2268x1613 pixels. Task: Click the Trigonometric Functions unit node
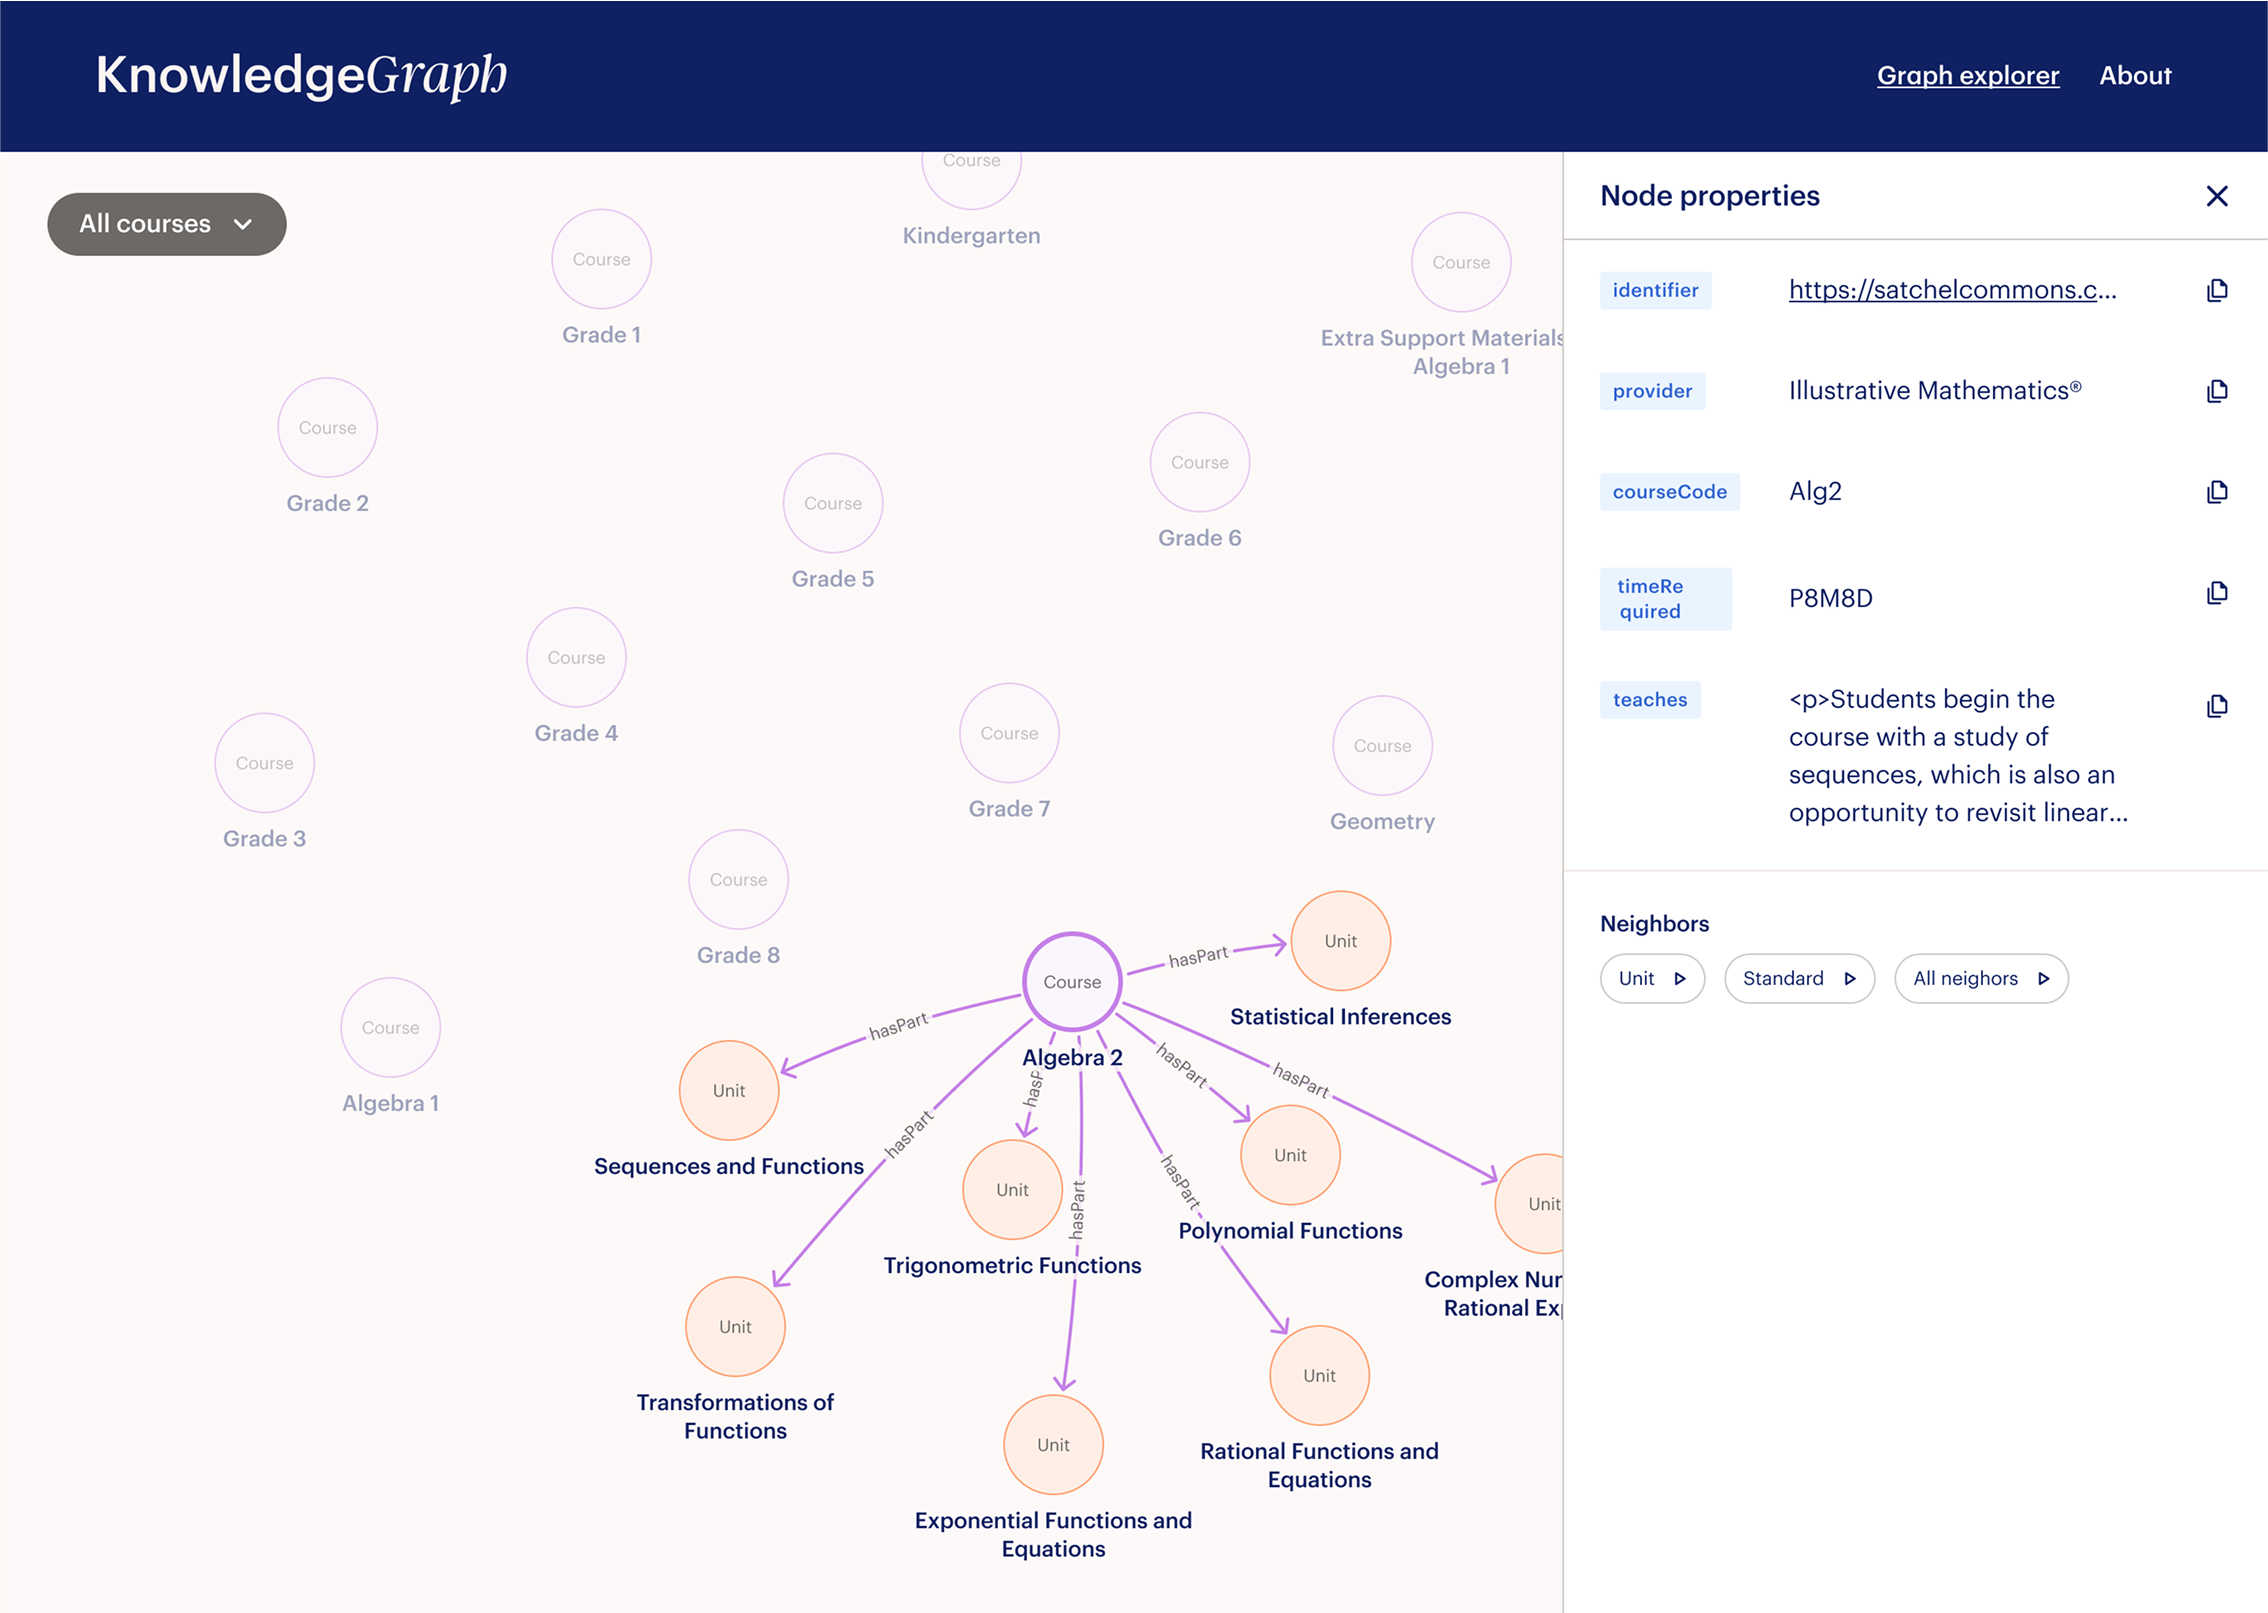point(1012,1190)
